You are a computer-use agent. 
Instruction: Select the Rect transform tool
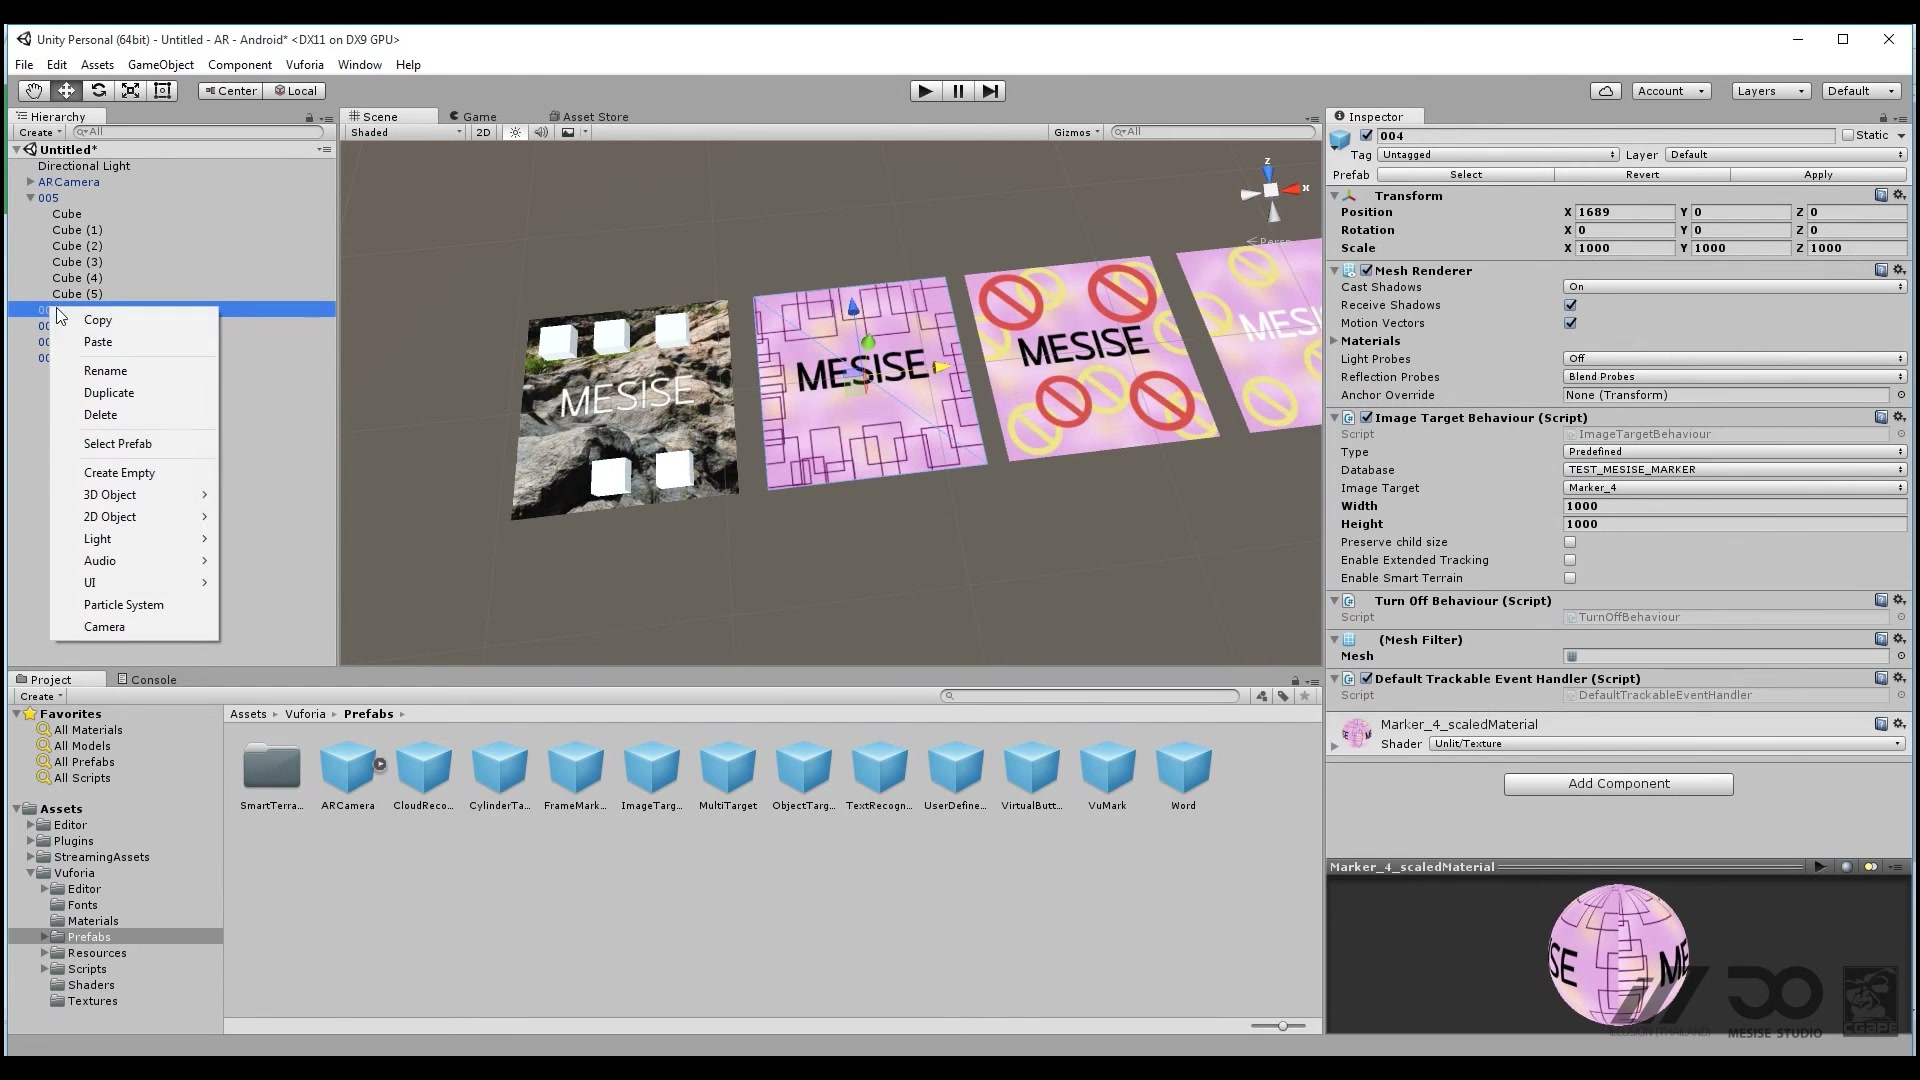click(x=162, y=91)
